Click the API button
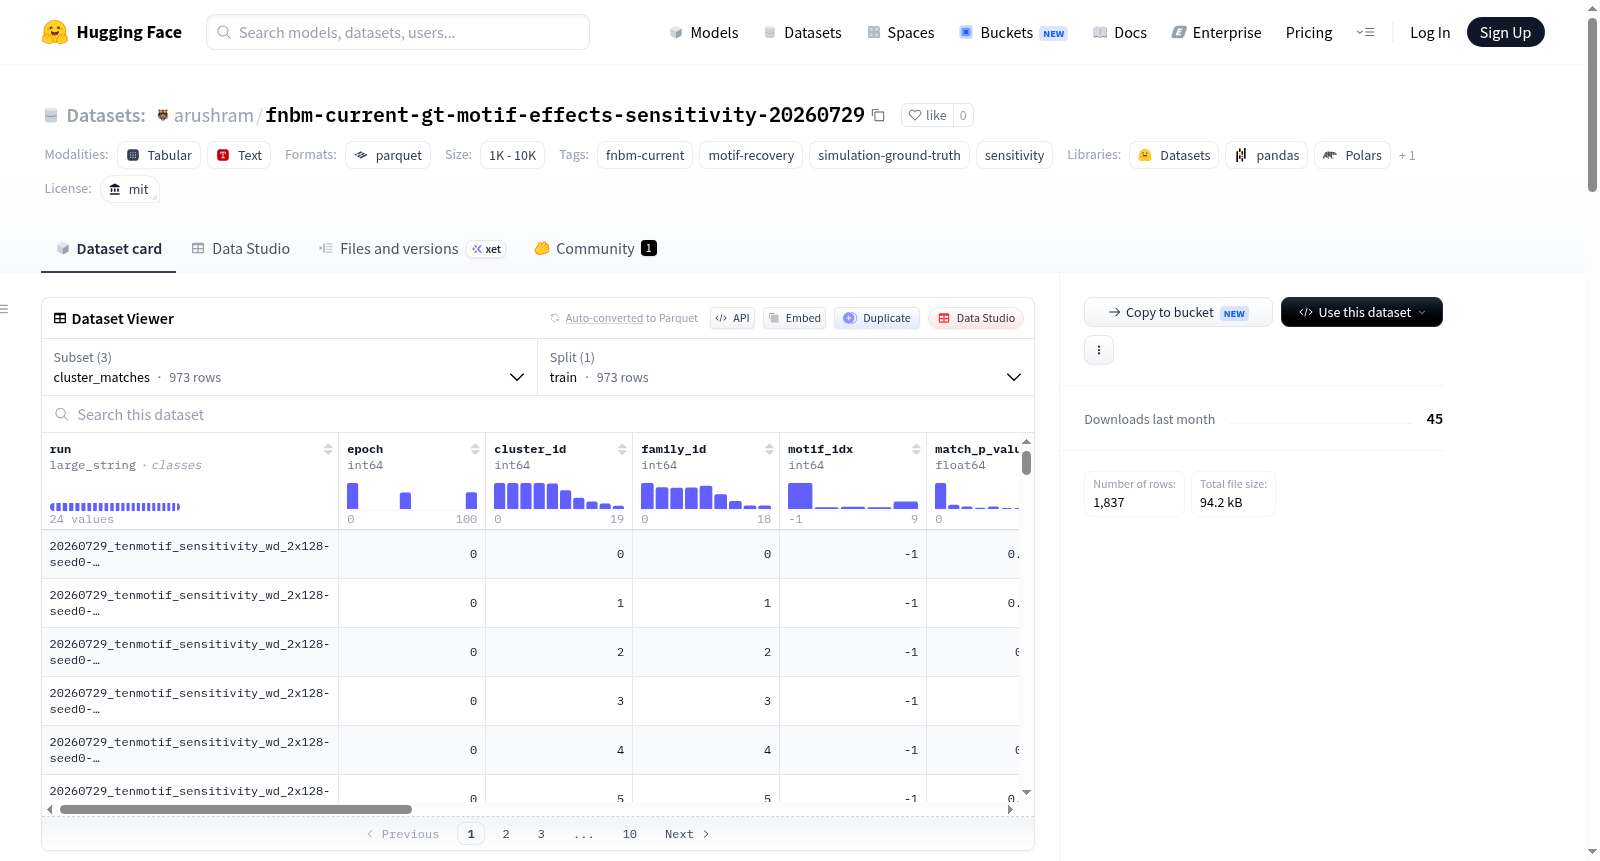 [732, 318]
